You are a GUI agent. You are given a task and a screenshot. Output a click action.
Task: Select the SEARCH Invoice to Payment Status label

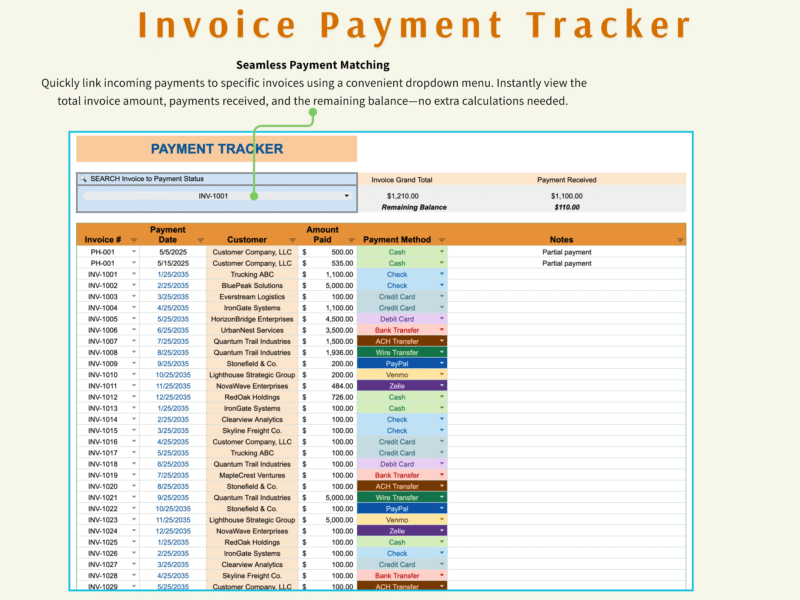pos(147,179)
